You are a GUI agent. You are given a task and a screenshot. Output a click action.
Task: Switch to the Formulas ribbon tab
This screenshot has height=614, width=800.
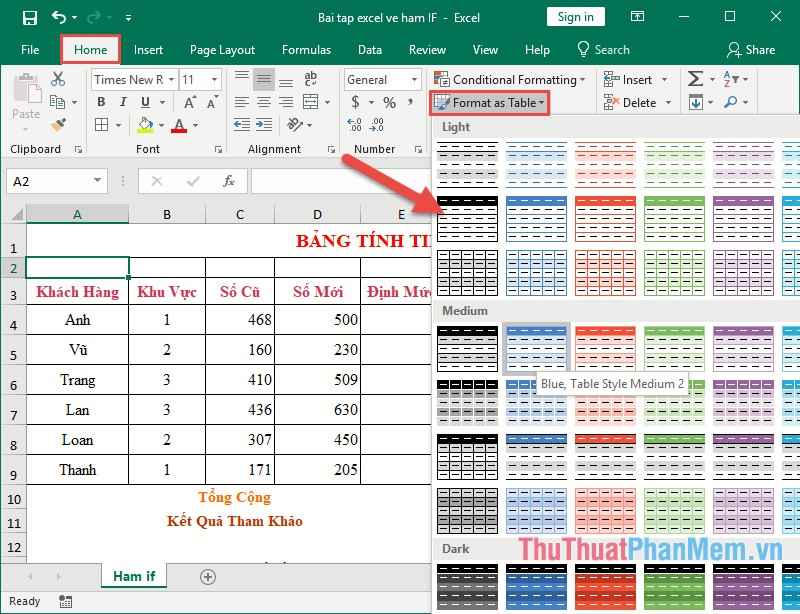pyautogui.click(x=307, y=49)
